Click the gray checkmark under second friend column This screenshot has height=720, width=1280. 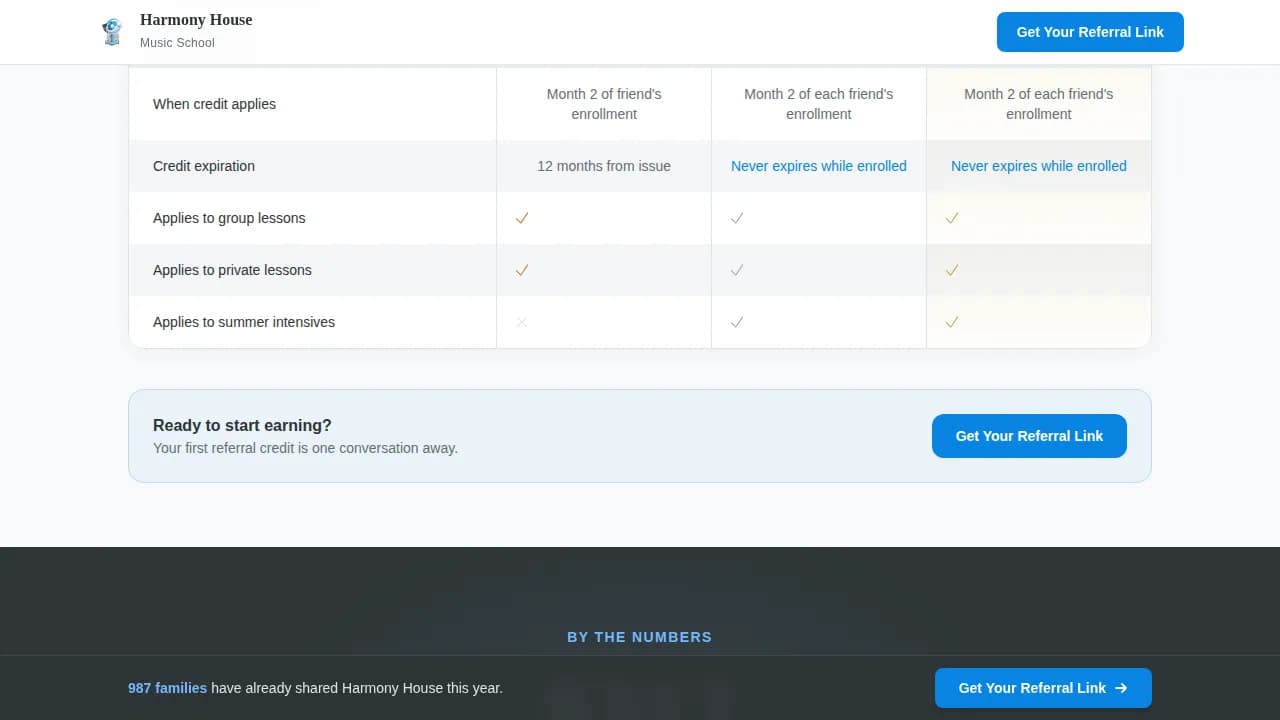736,218
